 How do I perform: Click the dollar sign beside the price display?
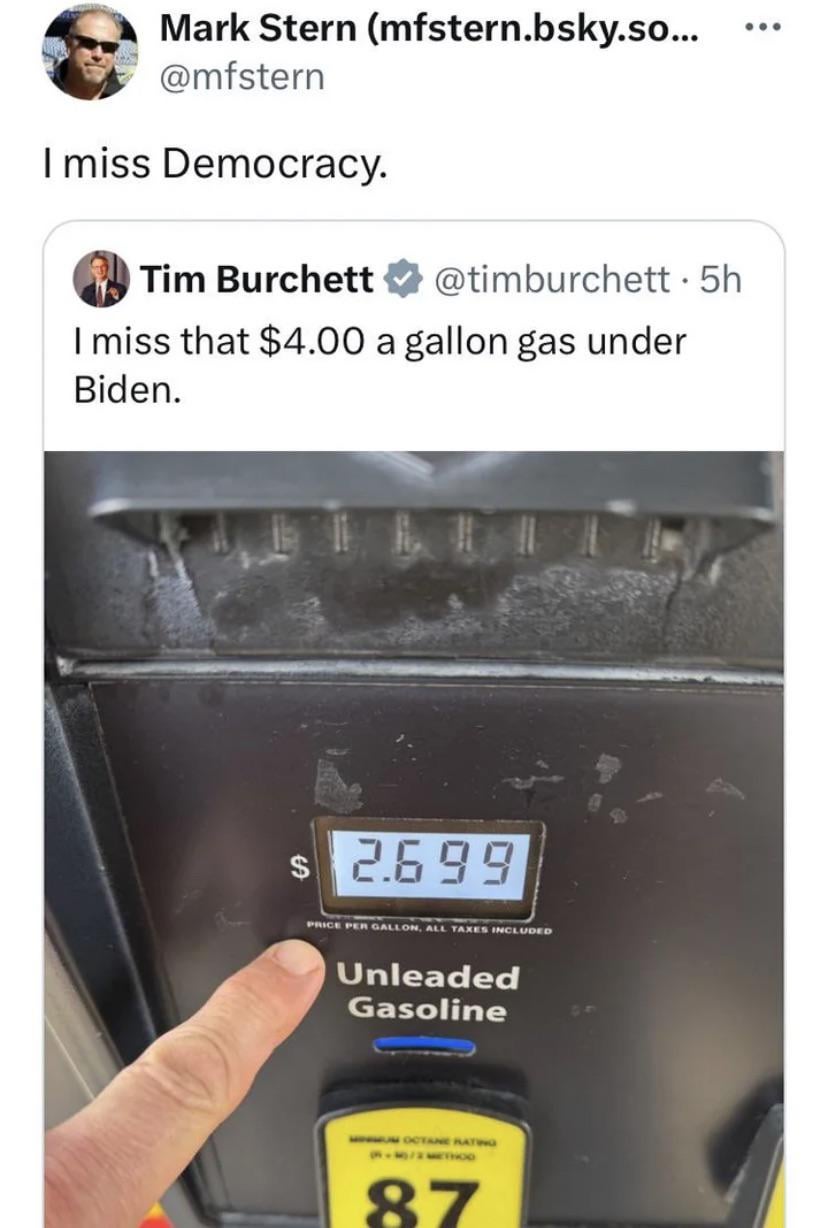(296, 868)
